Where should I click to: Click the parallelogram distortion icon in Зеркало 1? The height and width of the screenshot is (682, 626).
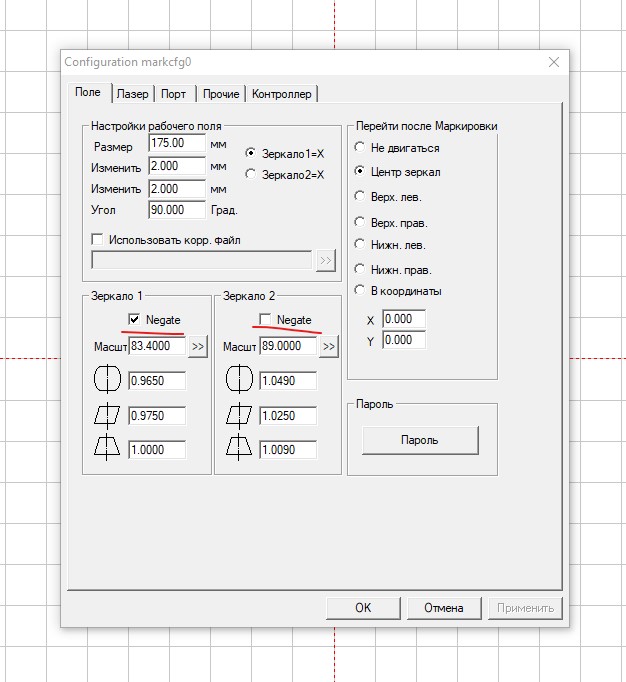[x=105, y=416]
